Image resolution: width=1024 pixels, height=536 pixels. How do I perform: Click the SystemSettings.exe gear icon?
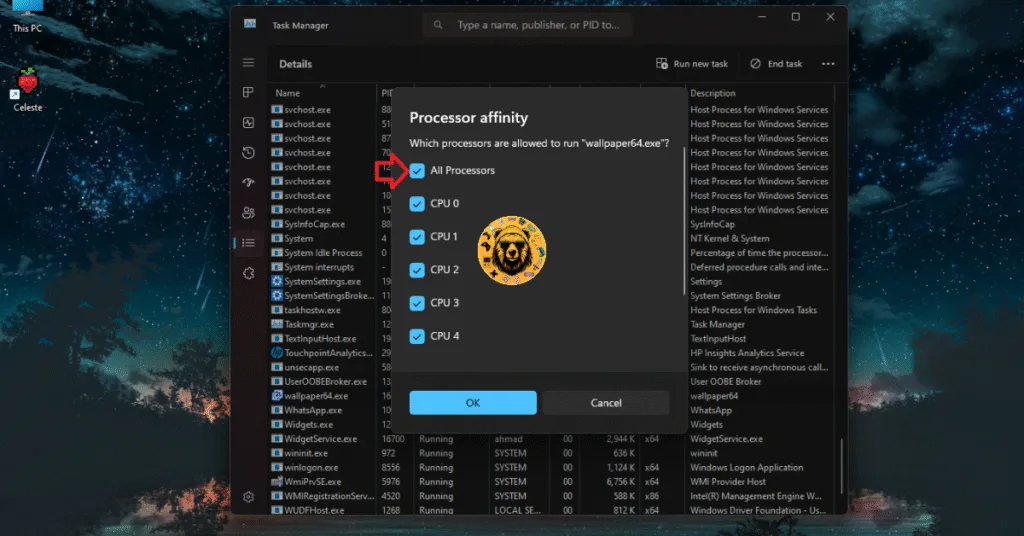(x=277, y=281)
